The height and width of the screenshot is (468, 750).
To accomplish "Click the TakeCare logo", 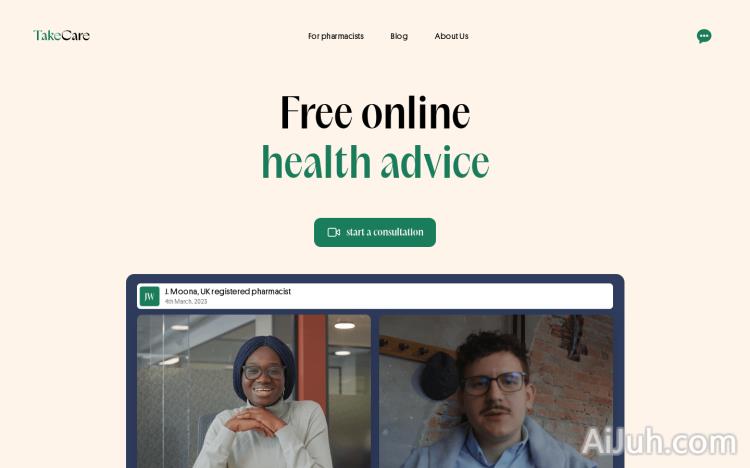I will [x=61, y=35].
